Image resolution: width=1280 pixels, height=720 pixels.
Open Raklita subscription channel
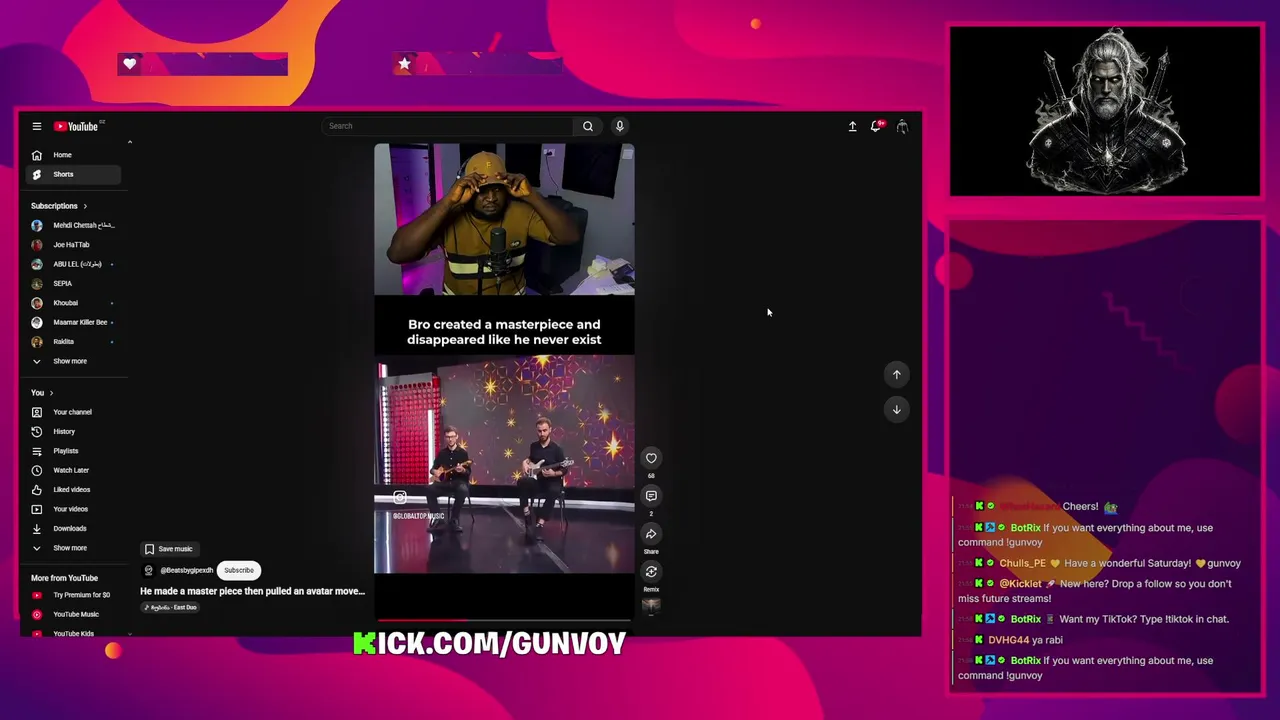coord(75,342)
